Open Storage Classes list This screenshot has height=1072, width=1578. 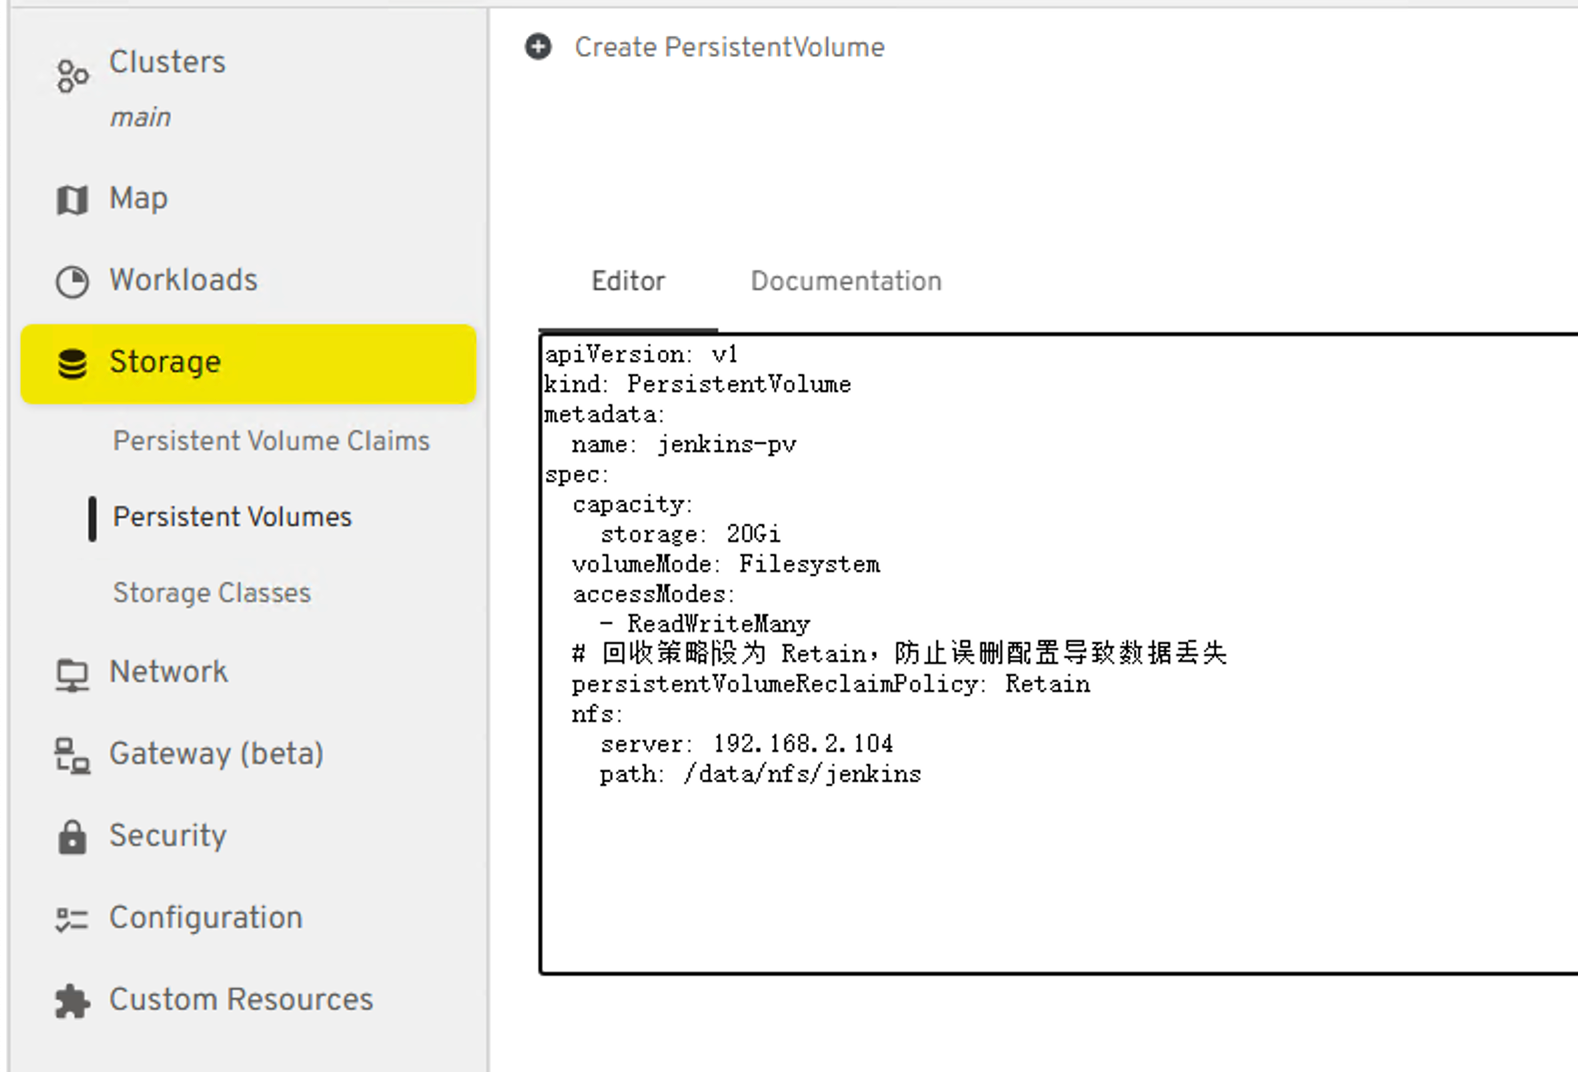pyautogui.click(x=212, y=593)
